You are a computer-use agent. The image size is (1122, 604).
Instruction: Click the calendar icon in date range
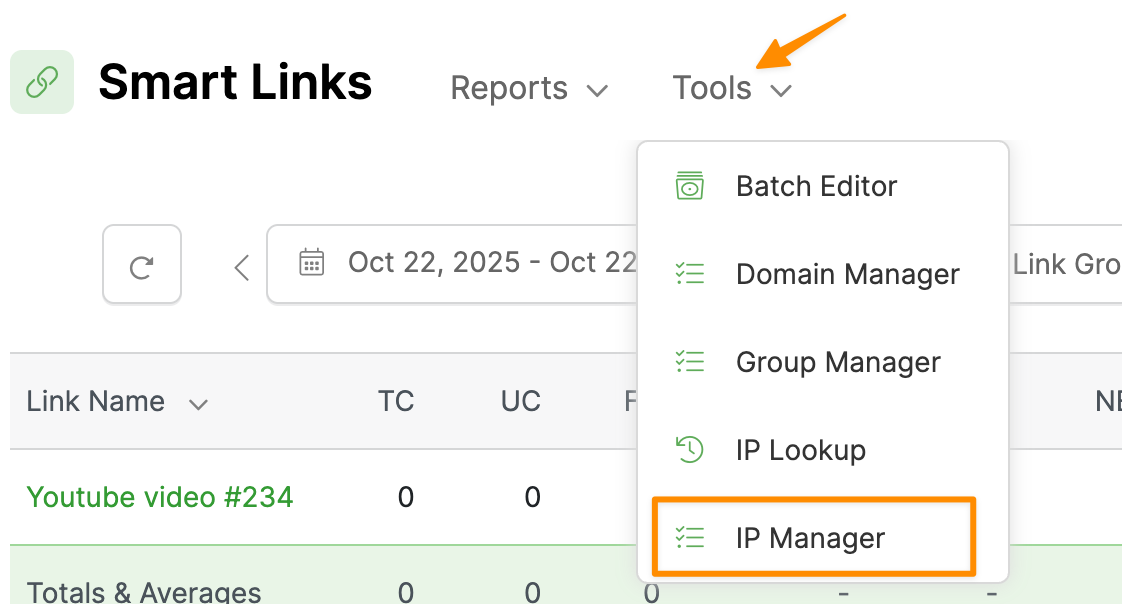[312, 263]
